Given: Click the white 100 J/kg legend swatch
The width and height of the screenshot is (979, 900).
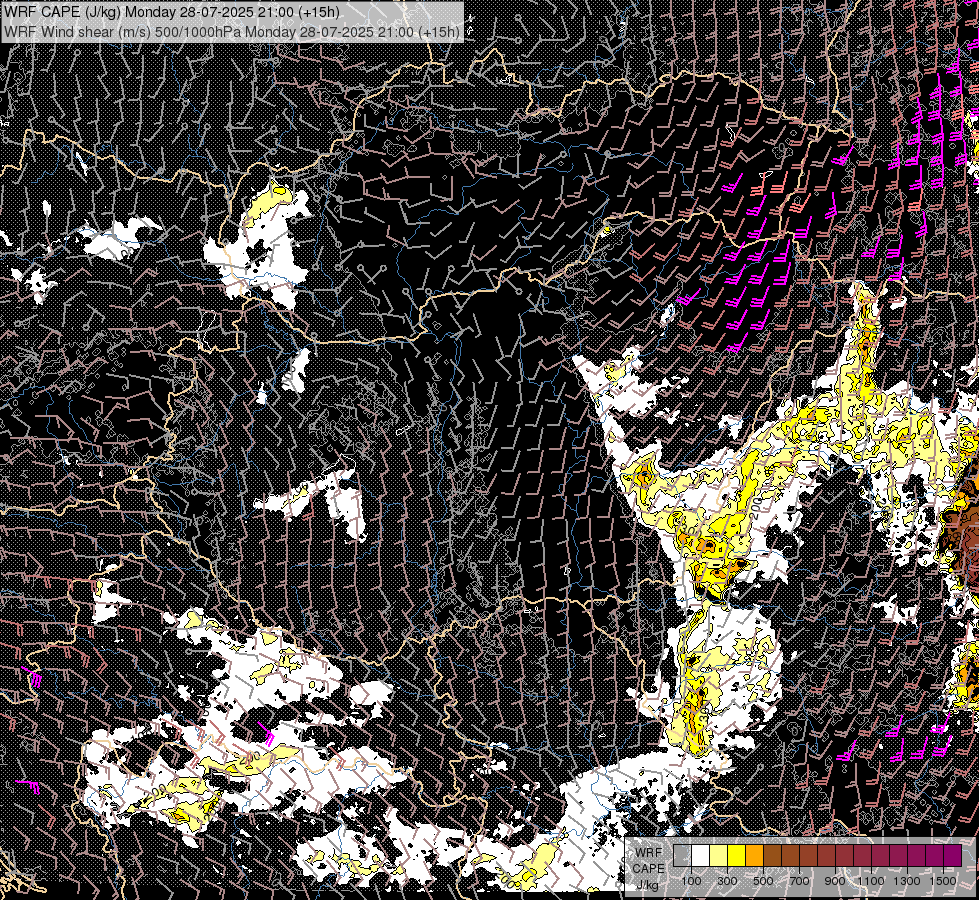Looking at the screenshot, I should pyautogui.click(x=701, y=856).
